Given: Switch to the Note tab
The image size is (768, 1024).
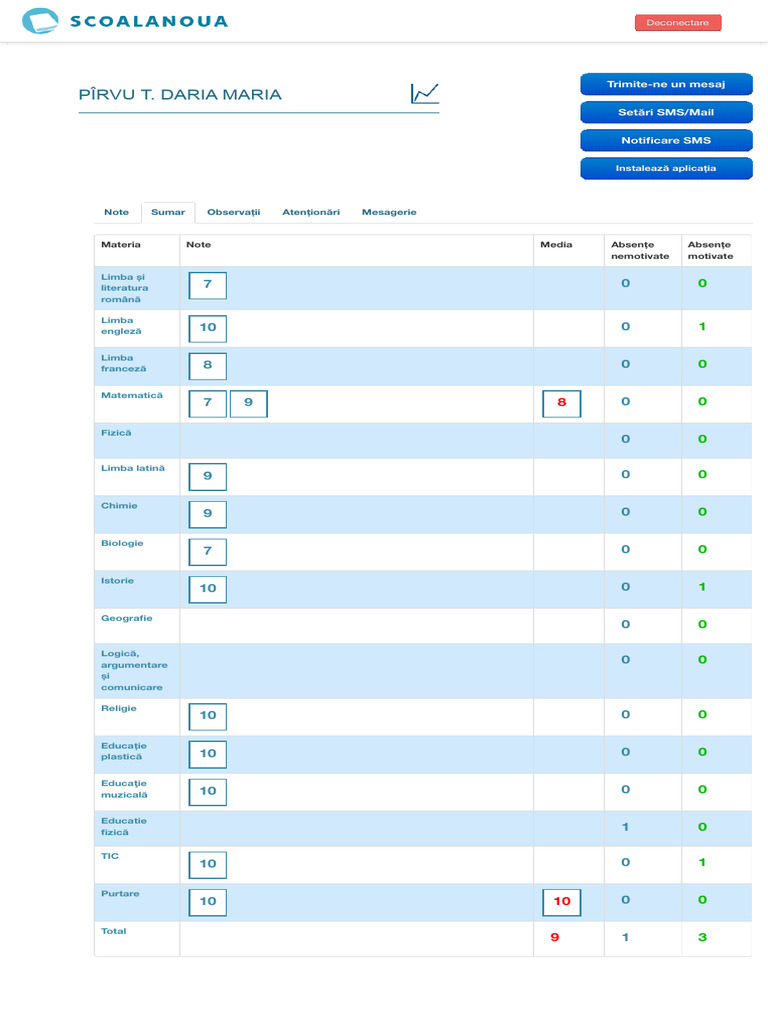Looking at the screenshot, I should (116, 212).
